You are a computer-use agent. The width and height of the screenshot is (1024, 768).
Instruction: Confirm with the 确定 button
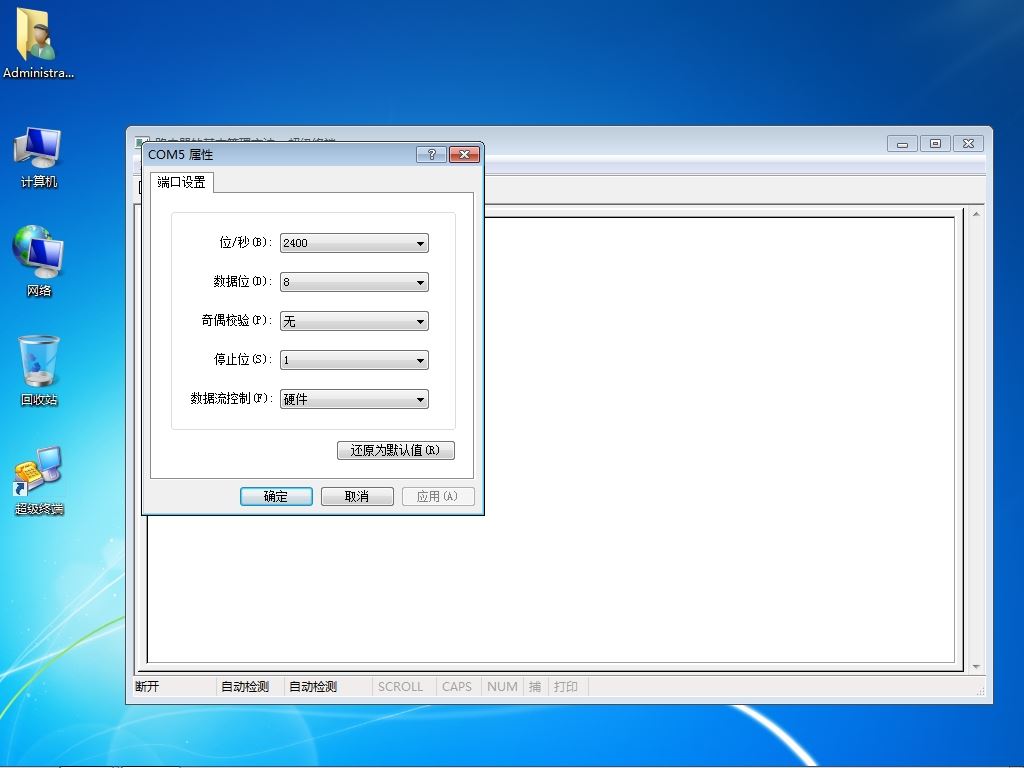tap(276, 496)
